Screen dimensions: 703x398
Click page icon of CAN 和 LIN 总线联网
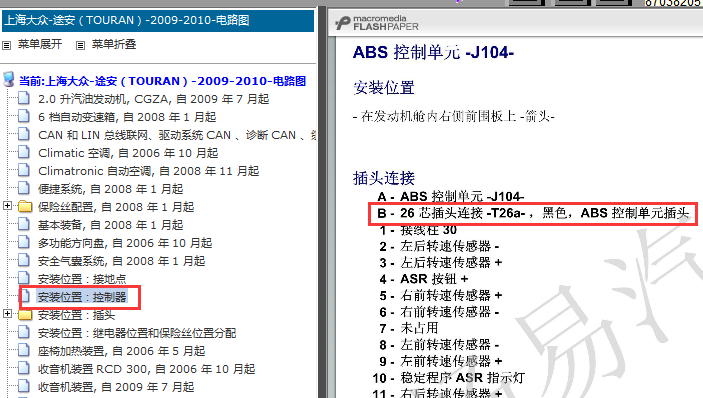click(24, 134)
